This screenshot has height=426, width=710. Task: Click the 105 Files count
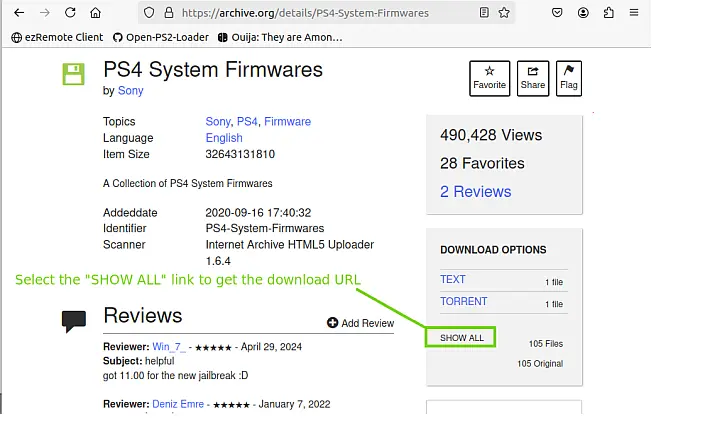pyautogui.click(x=546, y=344)
